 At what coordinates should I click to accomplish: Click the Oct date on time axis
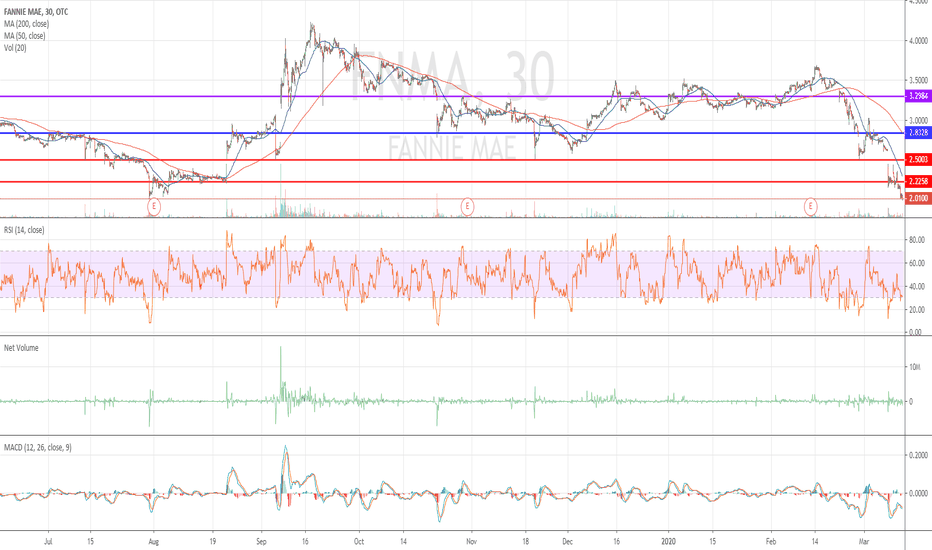point(358,542)
